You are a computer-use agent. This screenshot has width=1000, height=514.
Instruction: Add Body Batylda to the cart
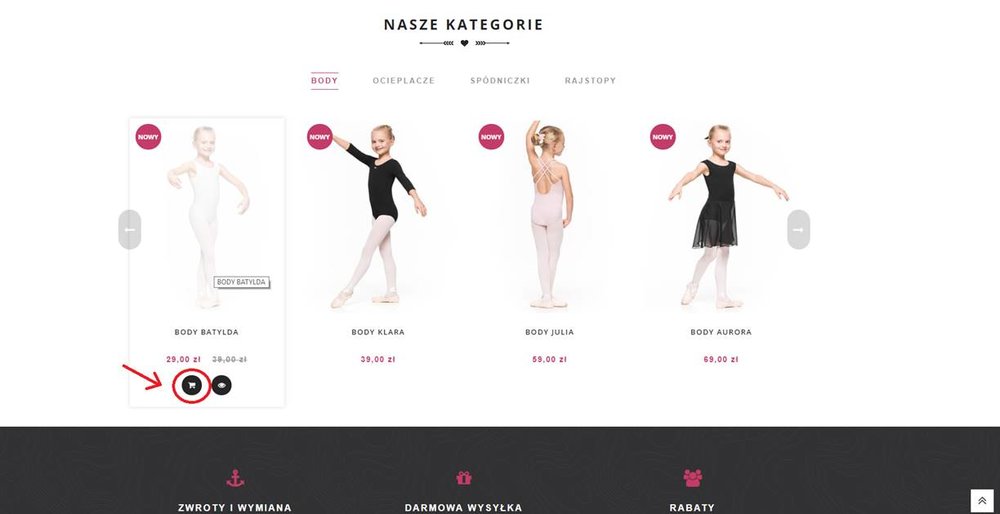(x=192, y=385)
